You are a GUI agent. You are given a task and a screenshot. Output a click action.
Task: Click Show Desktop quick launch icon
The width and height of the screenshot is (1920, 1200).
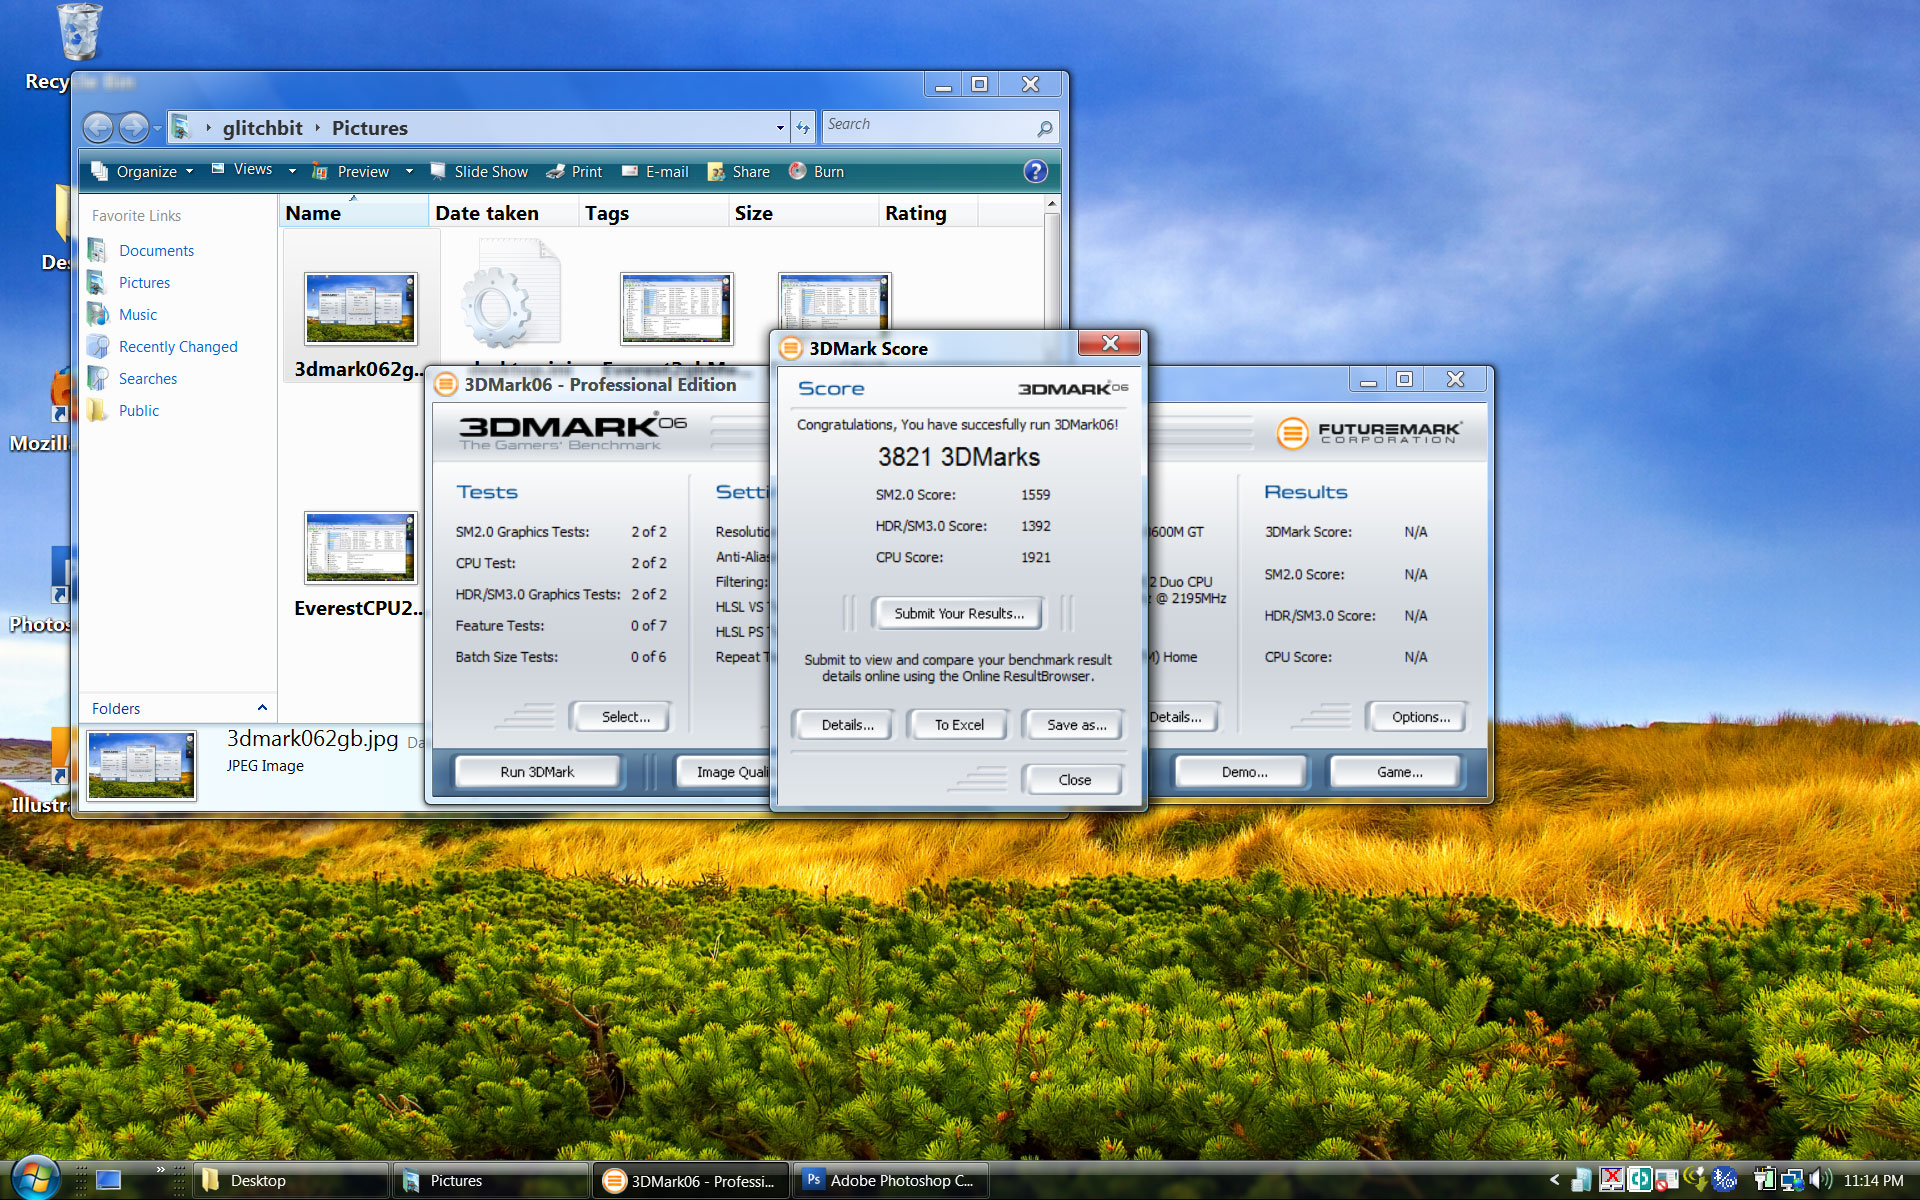[108, 1180]
